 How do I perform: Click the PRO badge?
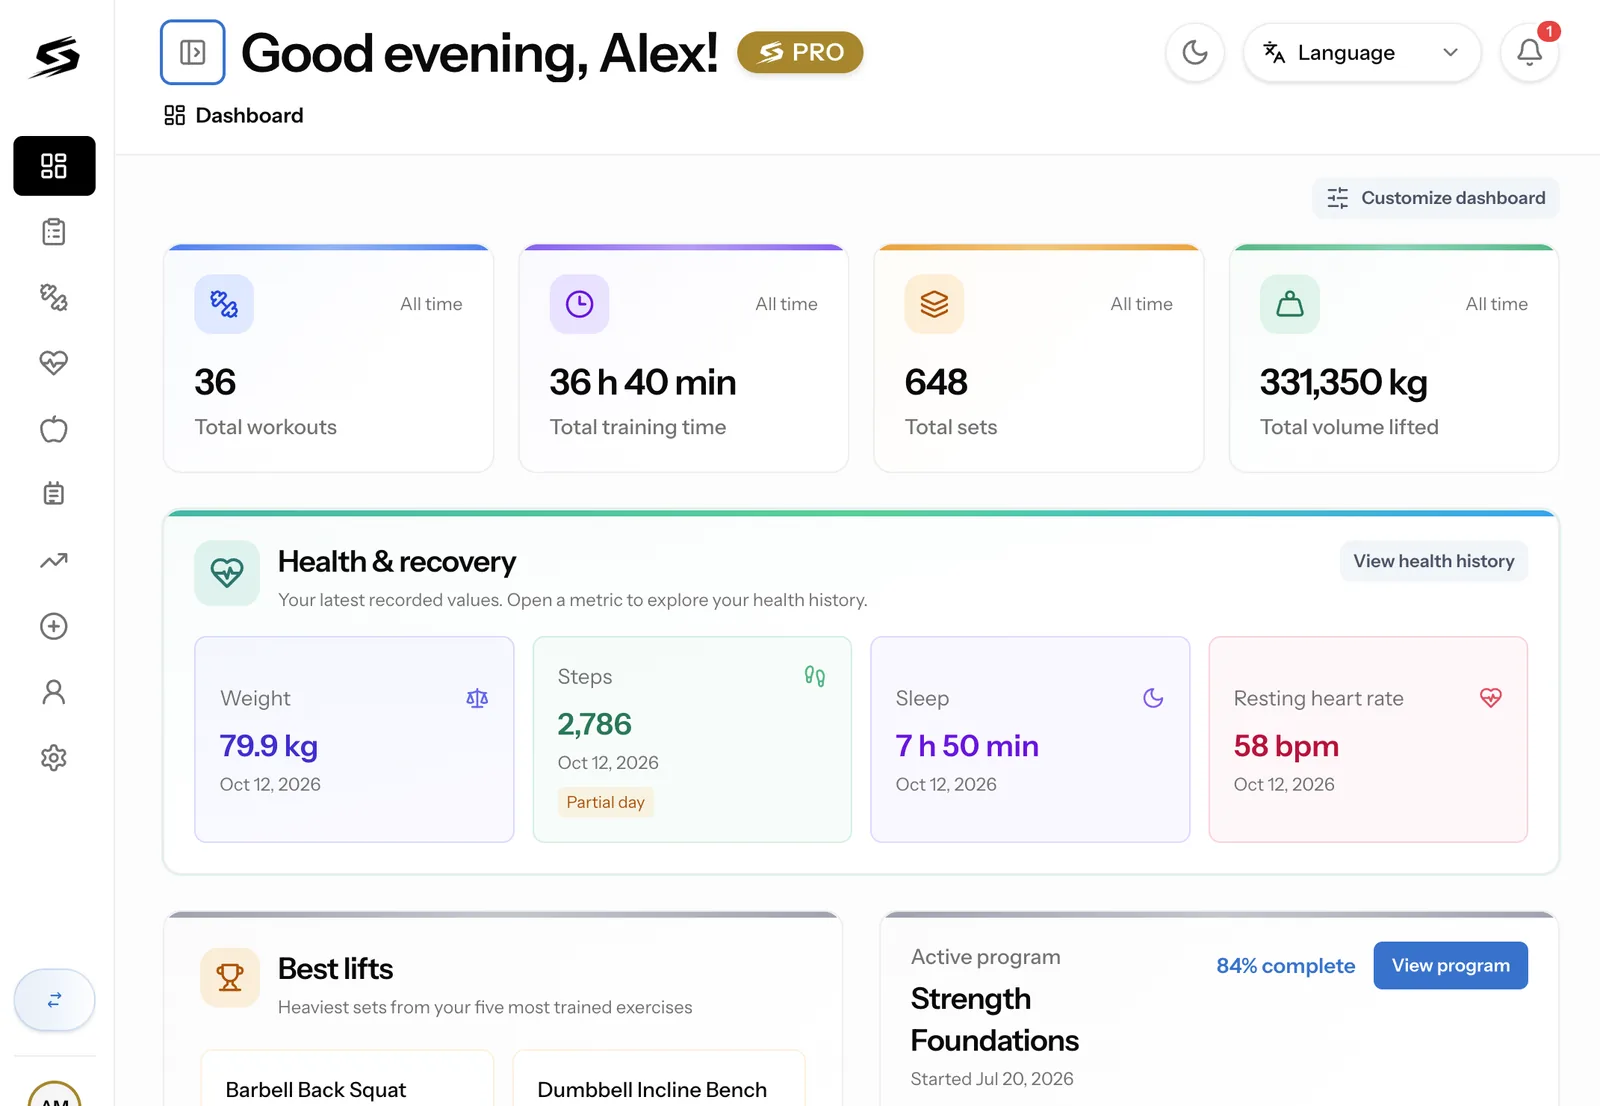click(800, 52)
